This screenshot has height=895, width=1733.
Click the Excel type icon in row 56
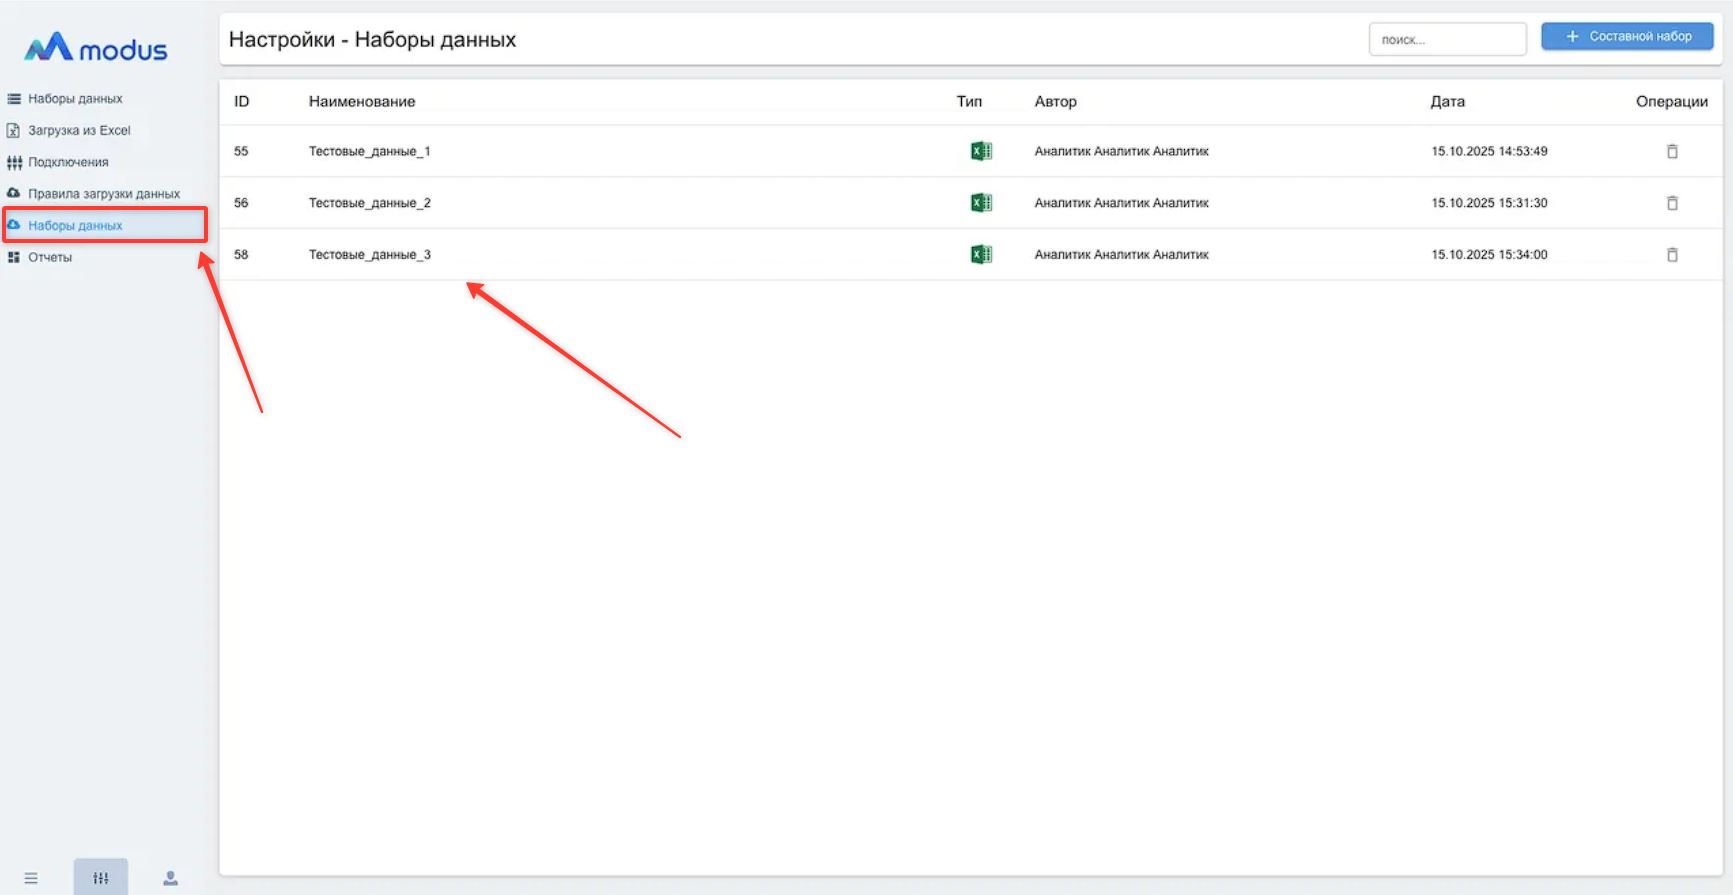point(981,203)
